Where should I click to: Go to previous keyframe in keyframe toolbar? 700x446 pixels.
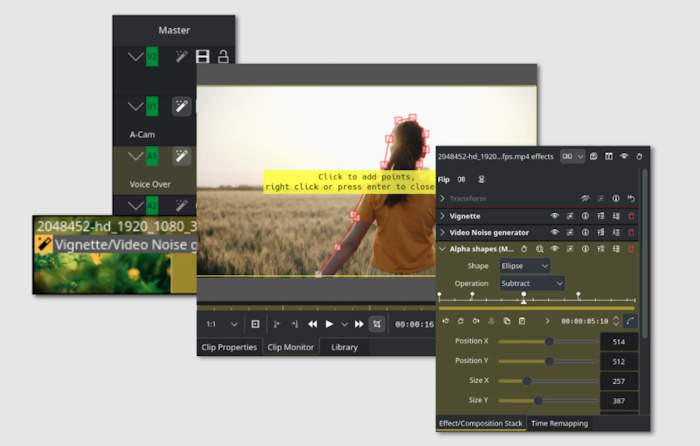(x=445, y=321)
